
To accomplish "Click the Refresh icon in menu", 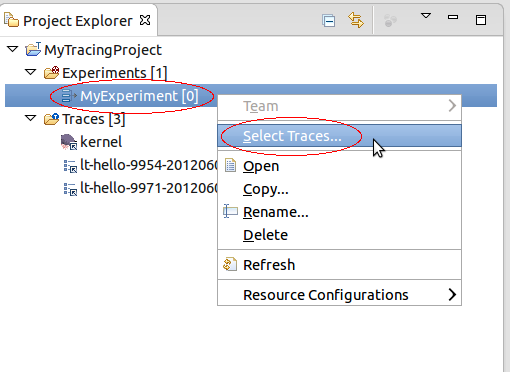I will coord(230,265).
